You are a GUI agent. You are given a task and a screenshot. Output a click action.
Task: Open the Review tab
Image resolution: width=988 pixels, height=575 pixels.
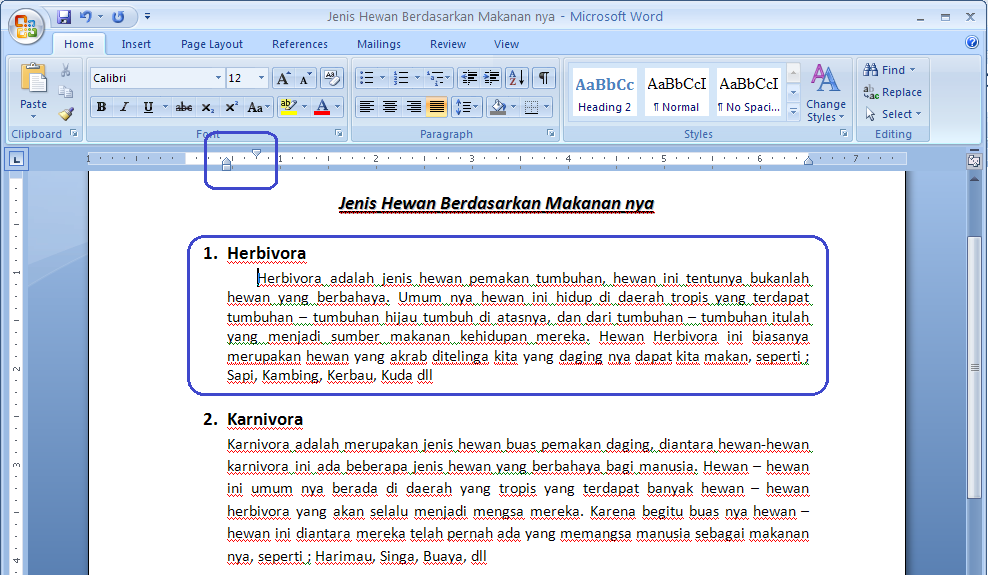pos(448,44)
